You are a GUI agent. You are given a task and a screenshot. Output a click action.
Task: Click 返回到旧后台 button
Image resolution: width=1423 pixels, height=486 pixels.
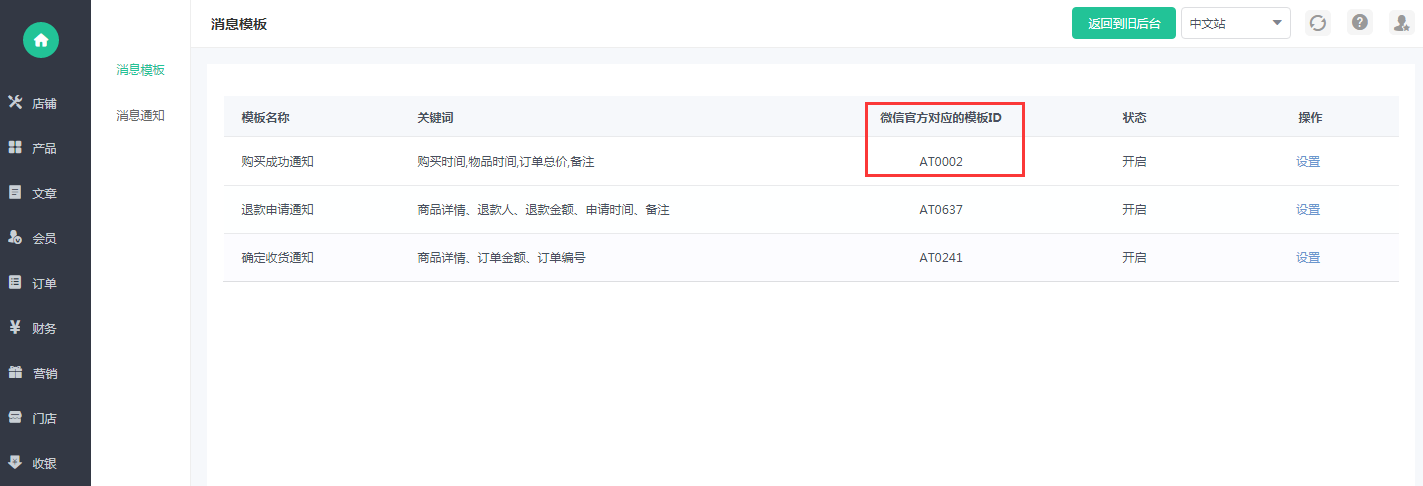point(1124,23)
